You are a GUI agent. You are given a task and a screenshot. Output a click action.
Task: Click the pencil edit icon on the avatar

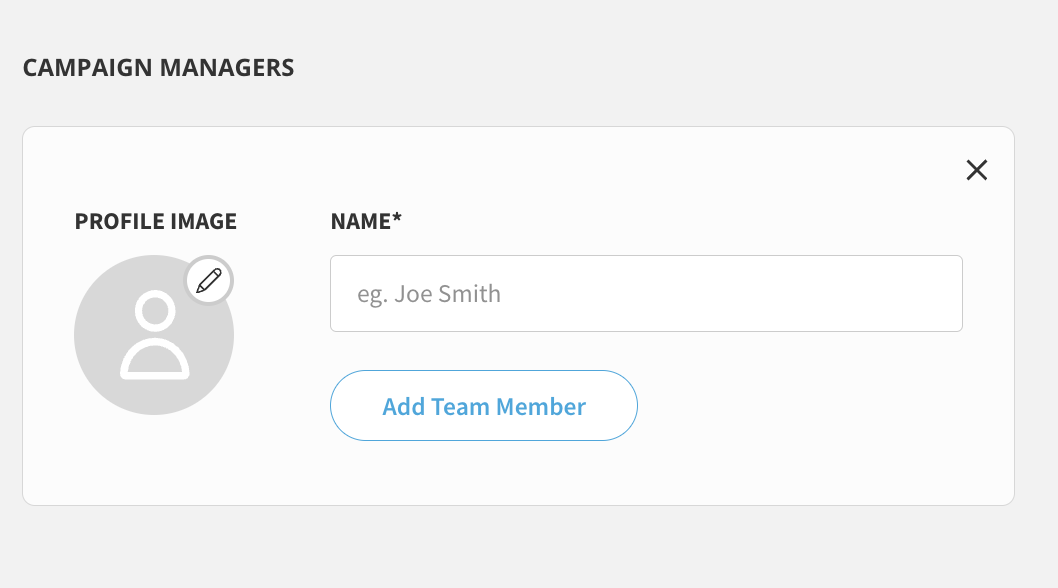[x=208, y=281]
